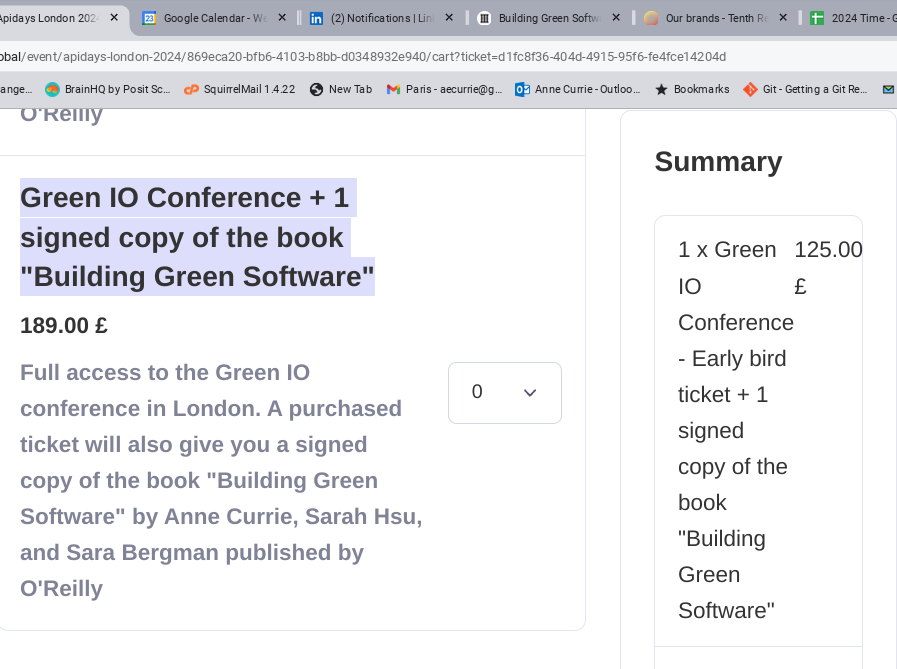
Task: Close the LinkedIn Notifications tab
Action: (449, 18)
